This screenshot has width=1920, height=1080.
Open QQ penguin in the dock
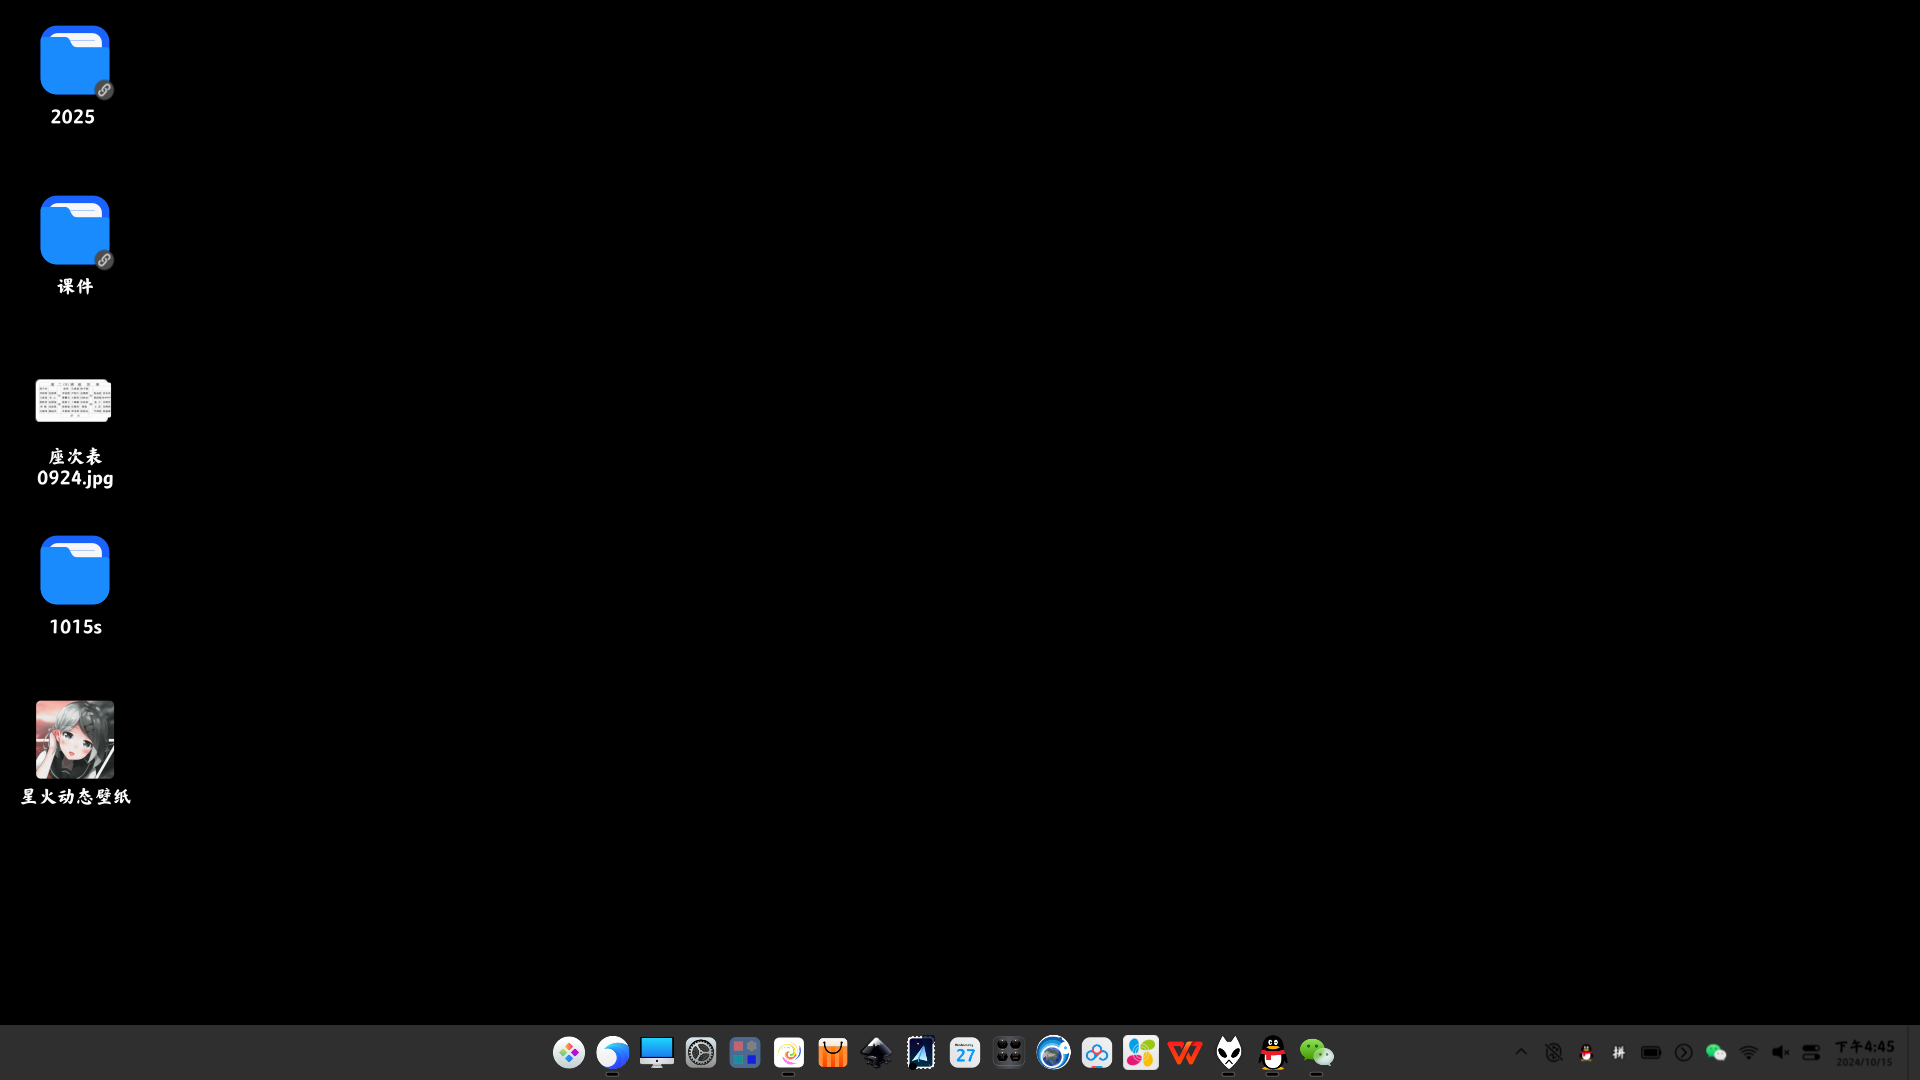coord(1273,1052)
